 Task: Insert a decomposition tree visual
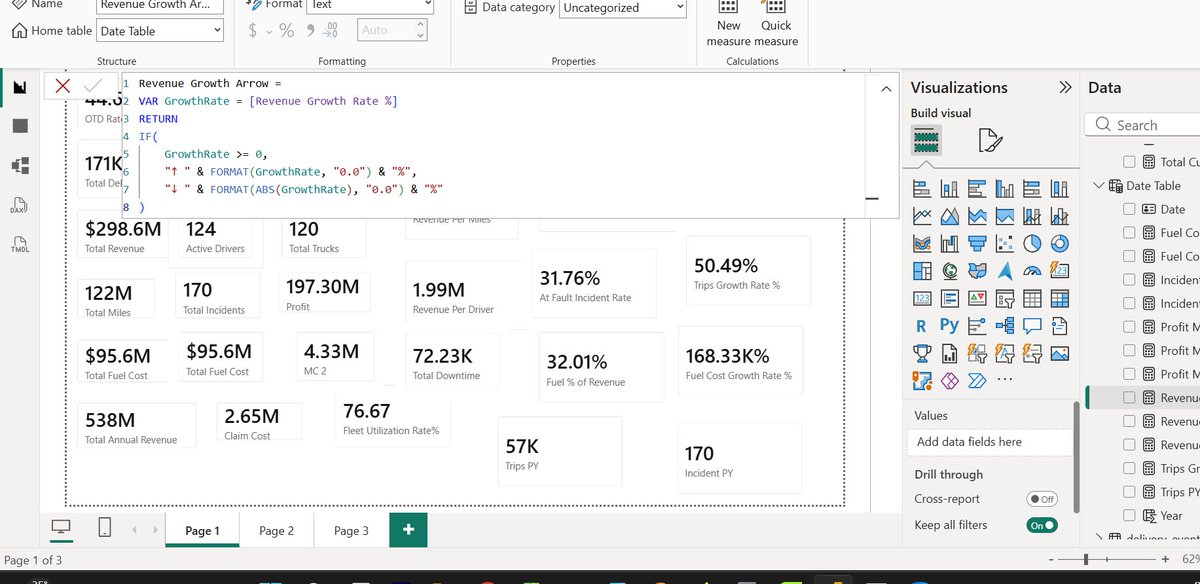(x=1005, y=326)
